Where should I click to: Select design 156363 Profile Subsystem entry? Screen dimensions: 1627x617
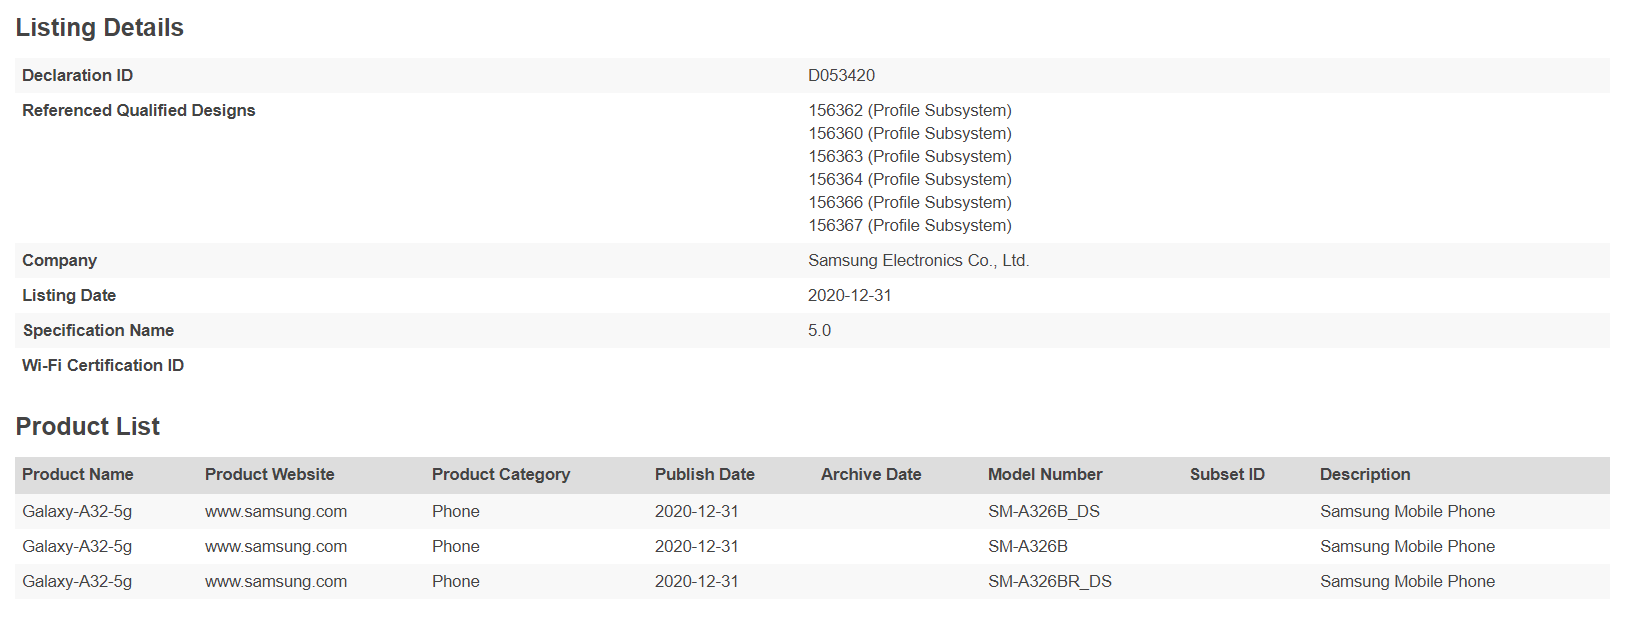pyautogui.click(x=910, y=156)
